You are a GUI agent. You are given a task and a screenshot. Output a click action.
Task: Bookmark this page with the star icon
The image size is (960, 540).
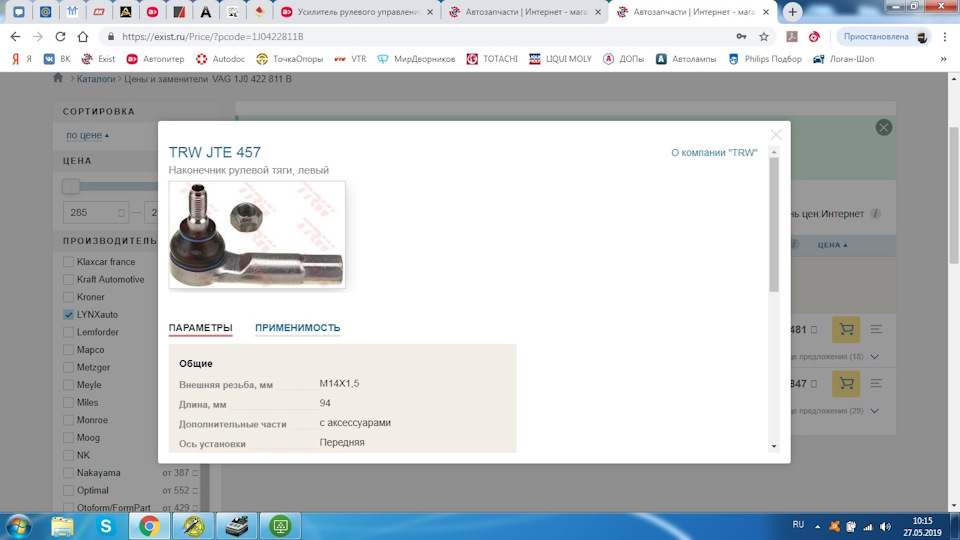pyautogui.click(x=763, y=37)
